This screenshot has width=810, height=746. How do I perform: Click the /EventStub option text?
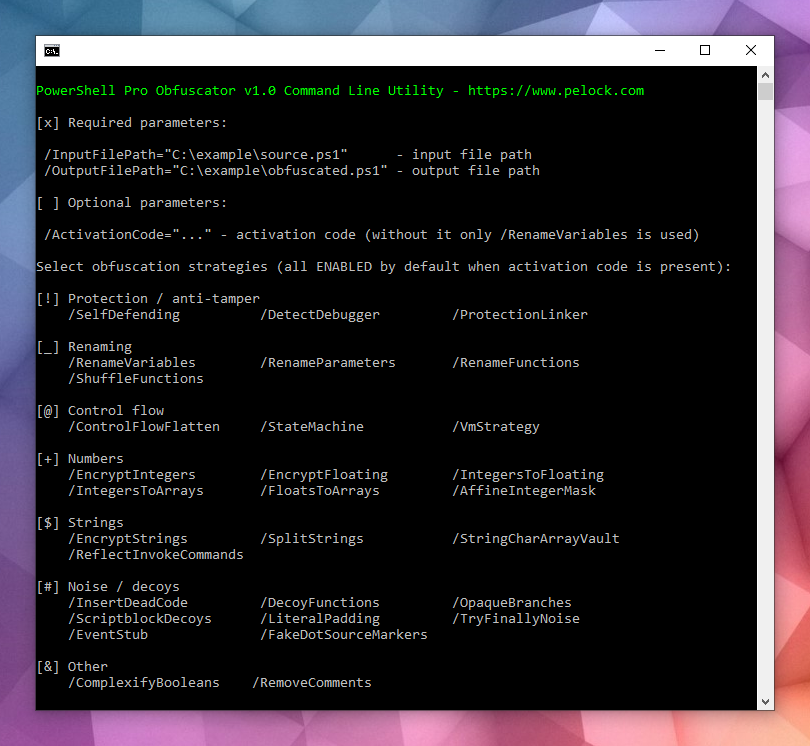pos(108,635)
